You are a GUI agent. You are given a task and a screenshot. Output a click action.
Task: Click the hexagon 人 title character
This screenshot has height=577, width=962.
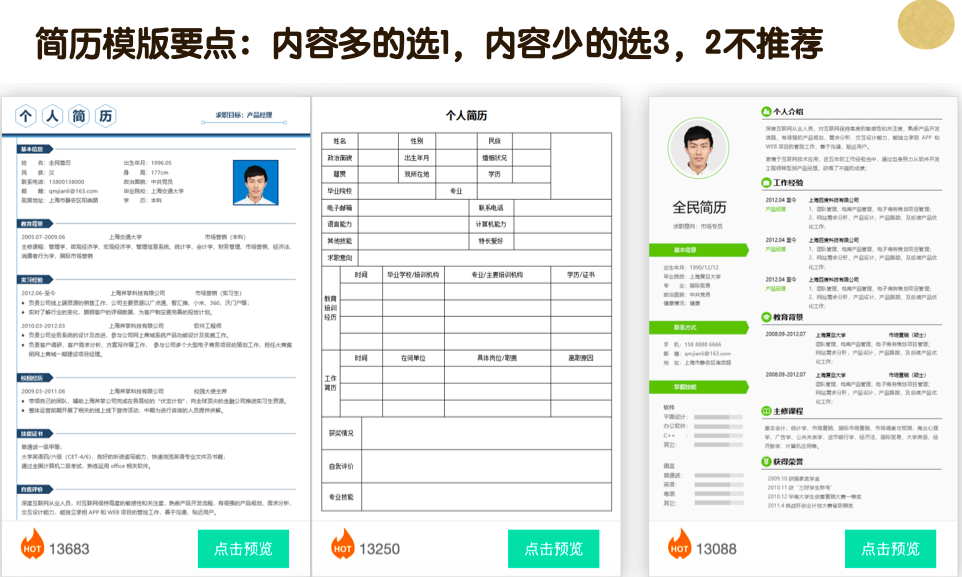53,116
